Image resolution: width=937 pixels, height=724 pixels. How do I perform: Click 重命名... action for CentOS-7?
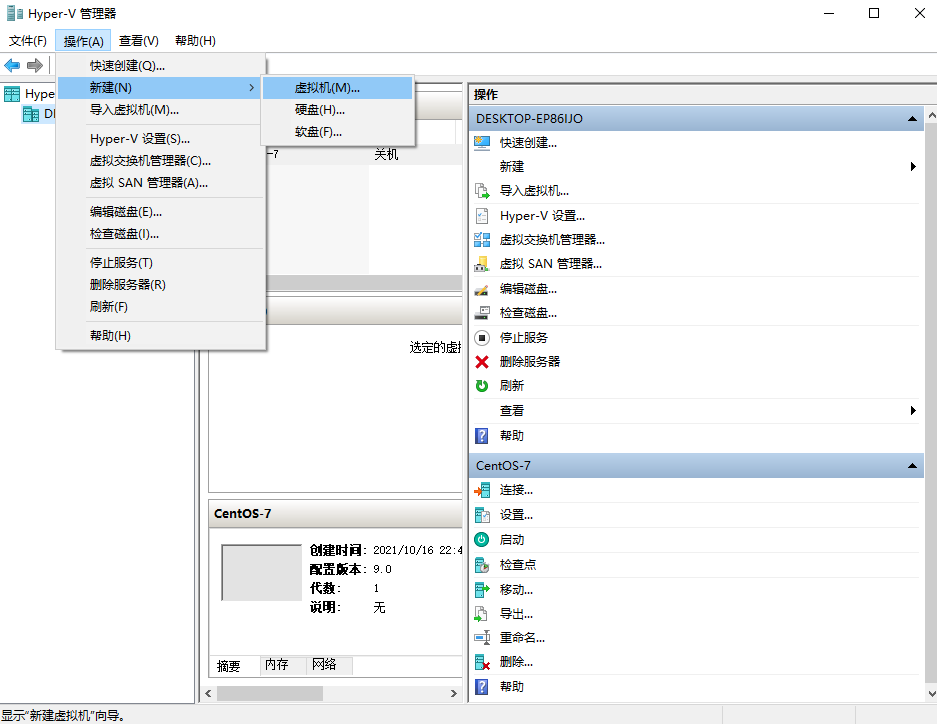(x=522, y=638)
